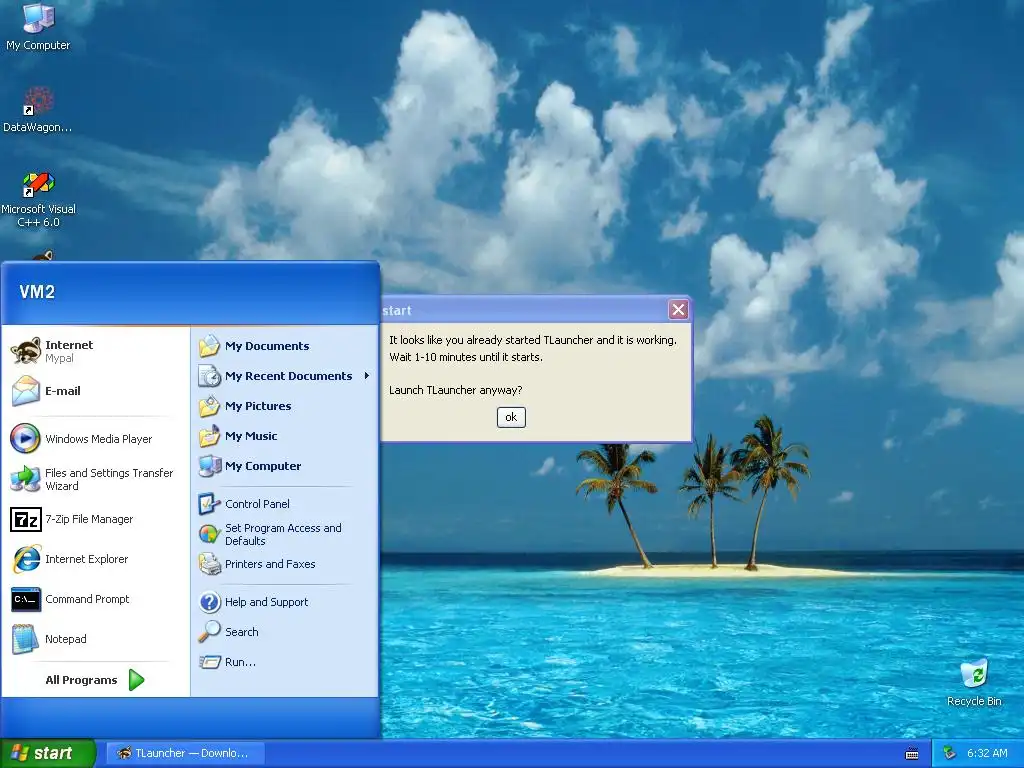Click My Music text label

tap(251, 436)
